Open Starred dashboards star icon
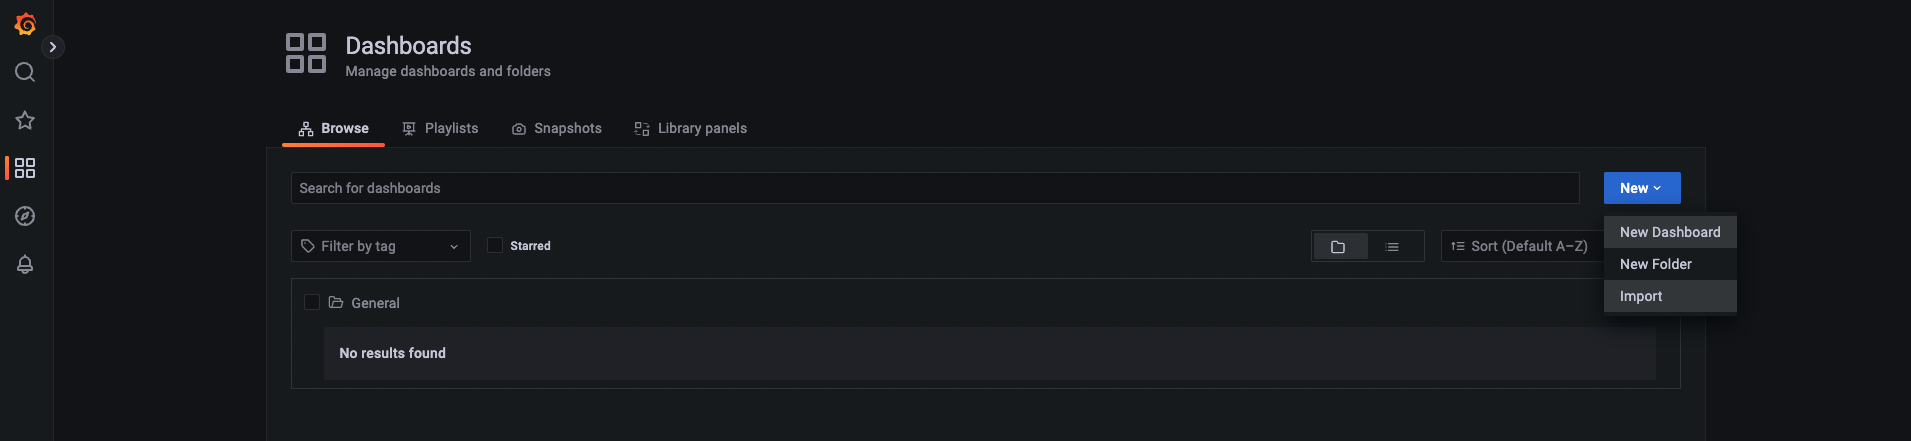The height and width of the screenshot is (441, 1911). (25, 120)
